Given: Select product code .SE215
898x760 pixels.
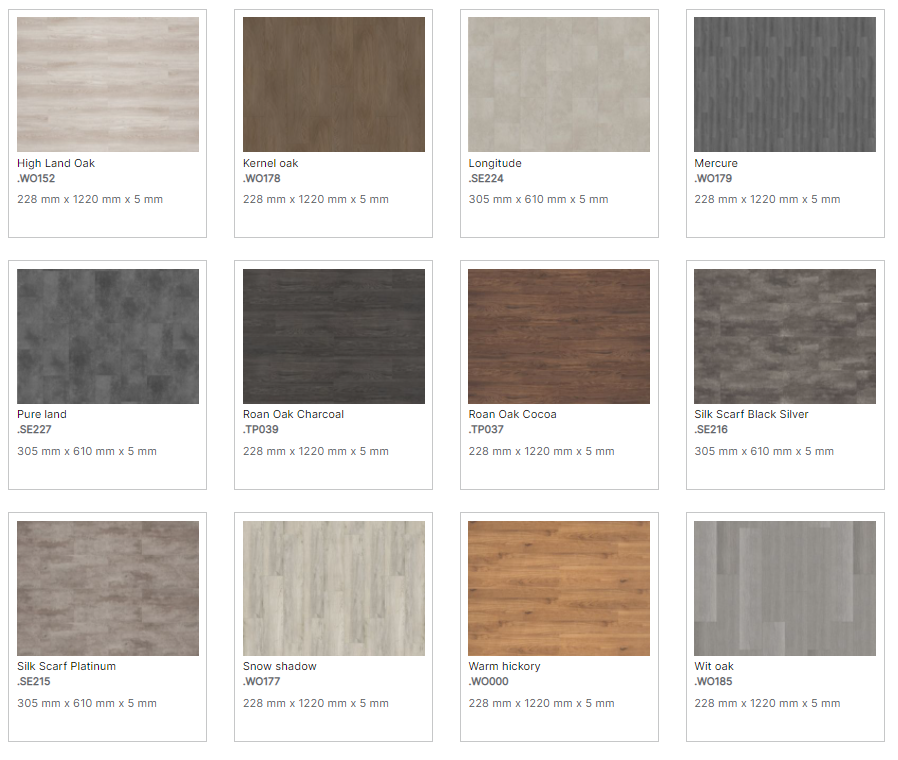Looking at the screenshot, I should point(34,681).
